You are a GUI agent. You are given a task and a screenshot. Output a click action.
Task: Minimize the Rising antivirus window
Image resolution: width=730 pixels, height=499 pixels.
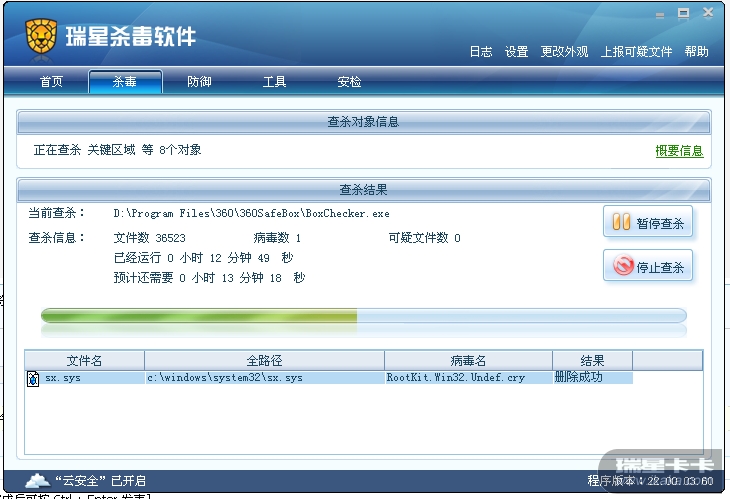(660, 15)
